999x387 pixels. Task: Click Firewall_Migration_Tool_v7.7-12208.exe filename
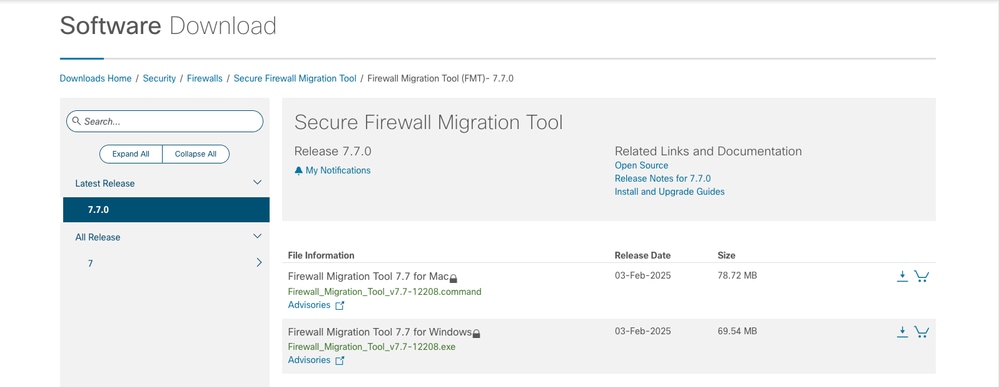click(x=371, y=347)
